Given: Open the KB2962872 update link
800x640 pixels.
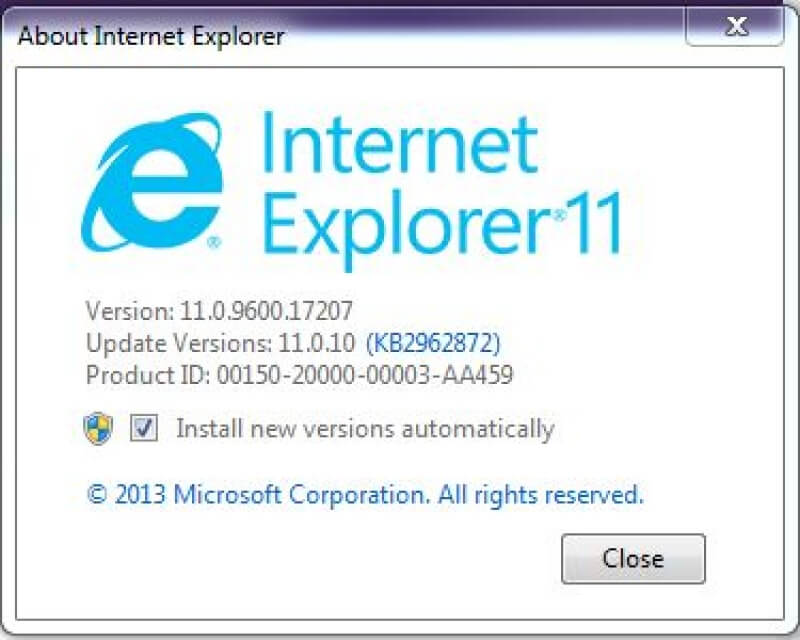Looking at the screenshot, I should coord(433,342).
